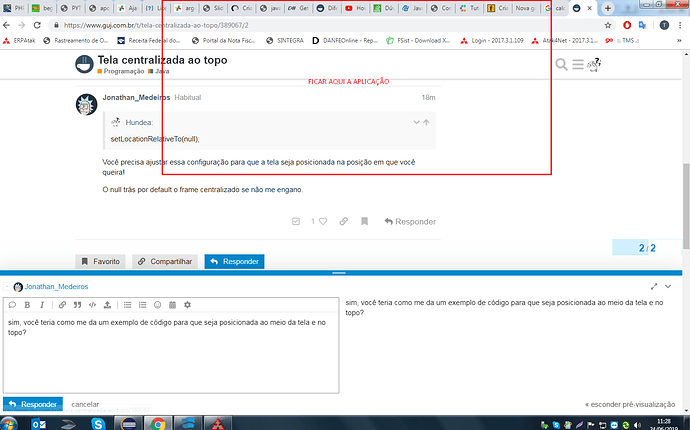The height and width of the screenshot is (430, 690).
Task: Open hamburger menu in forum header
Action: coord(578,64)
